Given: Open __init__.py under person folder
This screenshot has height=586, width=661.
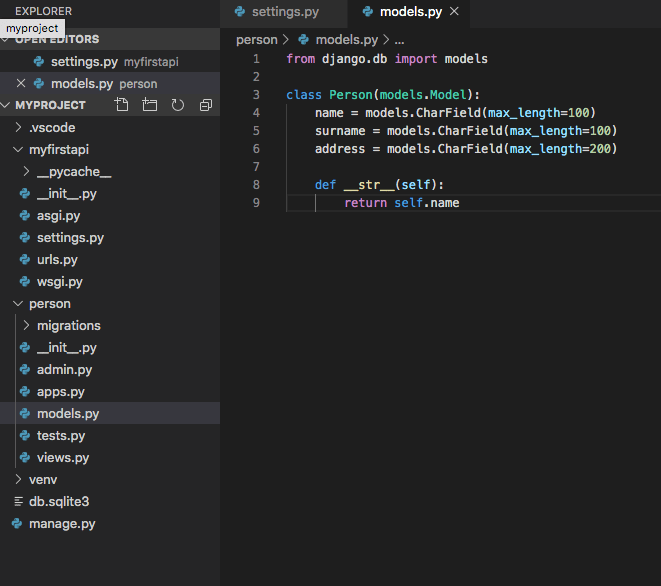Looking at the screenshot, I should click(x=110, y=347).
